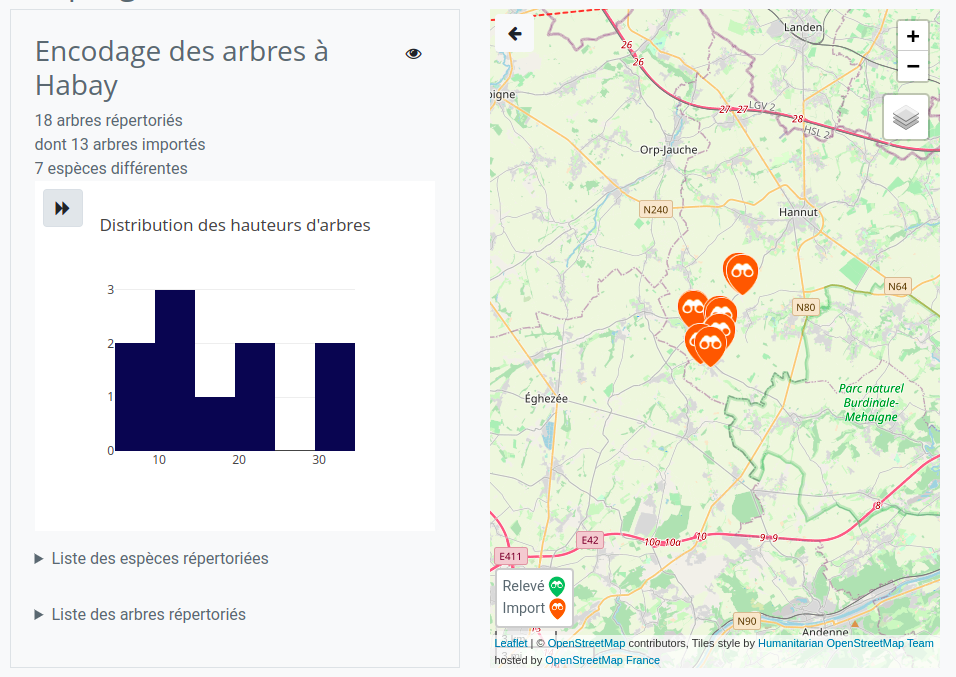Open the OpenStreetMap contributors link
The width and height of the screenshot is (956, 677).
[586, 643]
